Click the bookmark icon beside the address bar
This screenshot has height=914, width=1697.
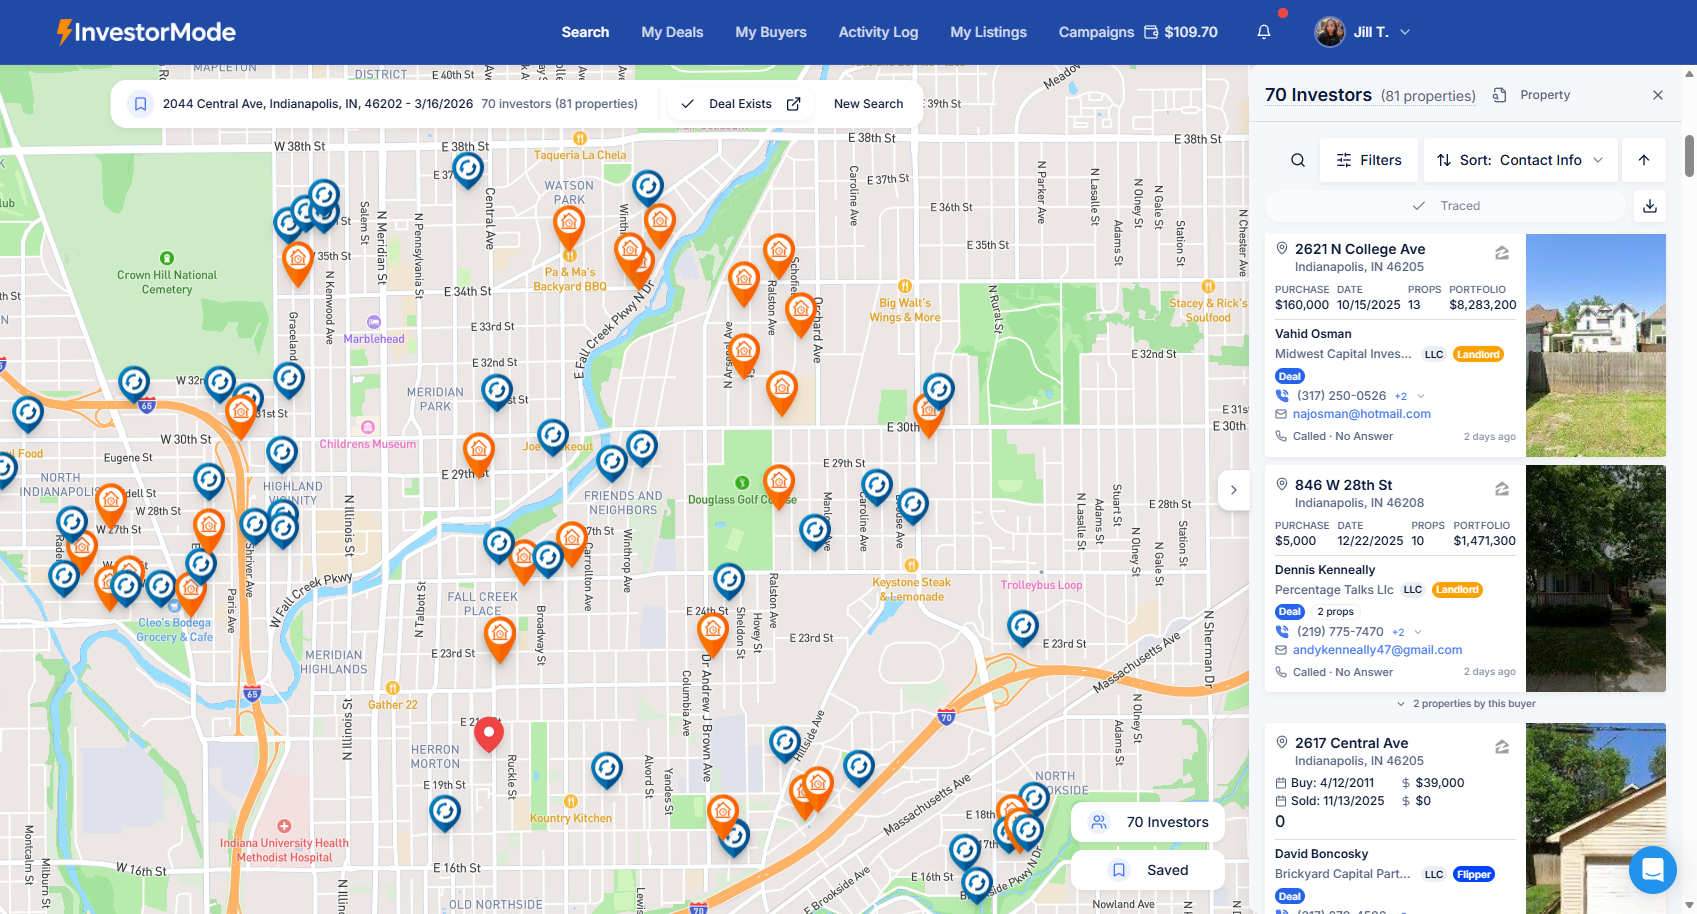click(x=140, y=103)
